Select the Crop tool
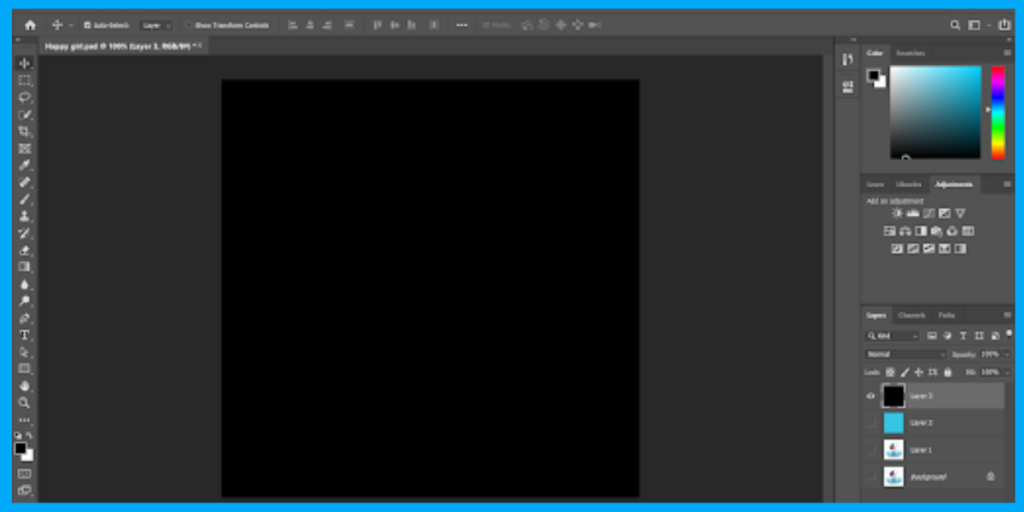Screen dimensions: 1024x512 pyautogui.click(x=24, y=132)
